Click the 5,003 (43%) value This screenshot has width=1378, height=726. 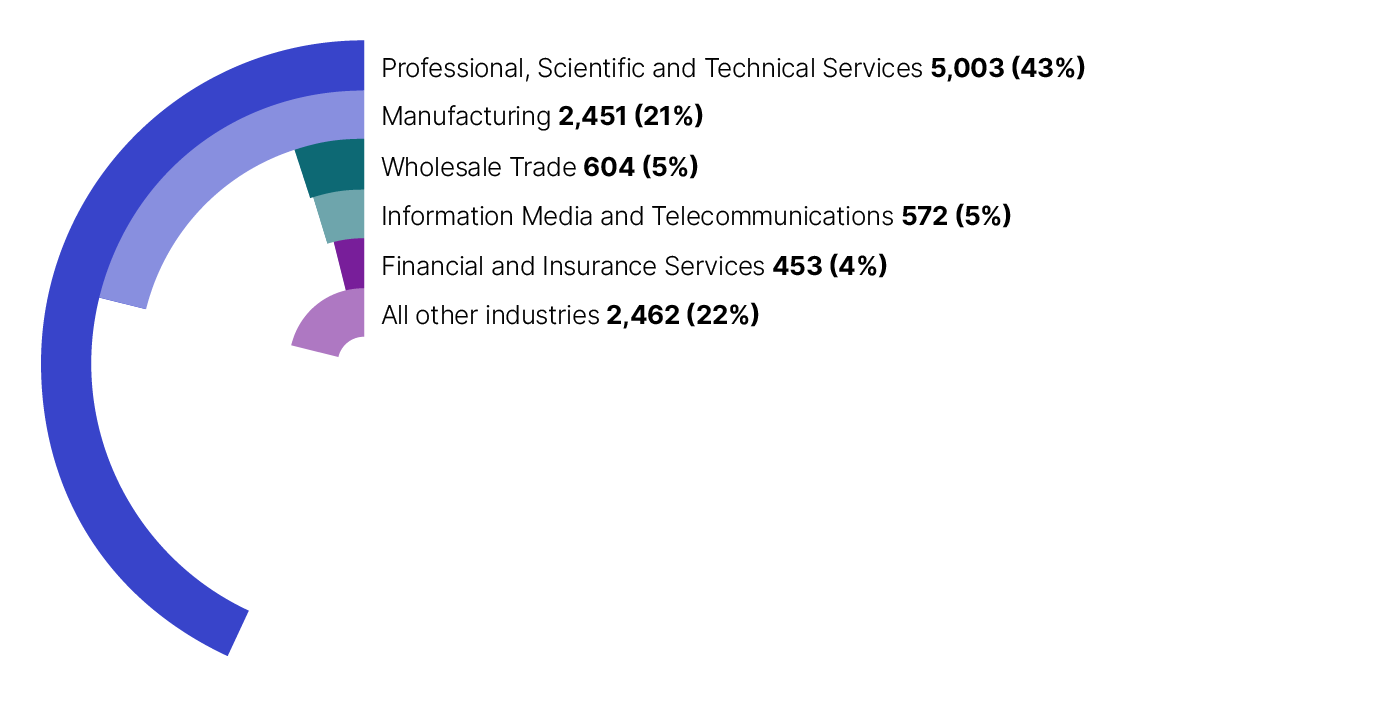1007,68
